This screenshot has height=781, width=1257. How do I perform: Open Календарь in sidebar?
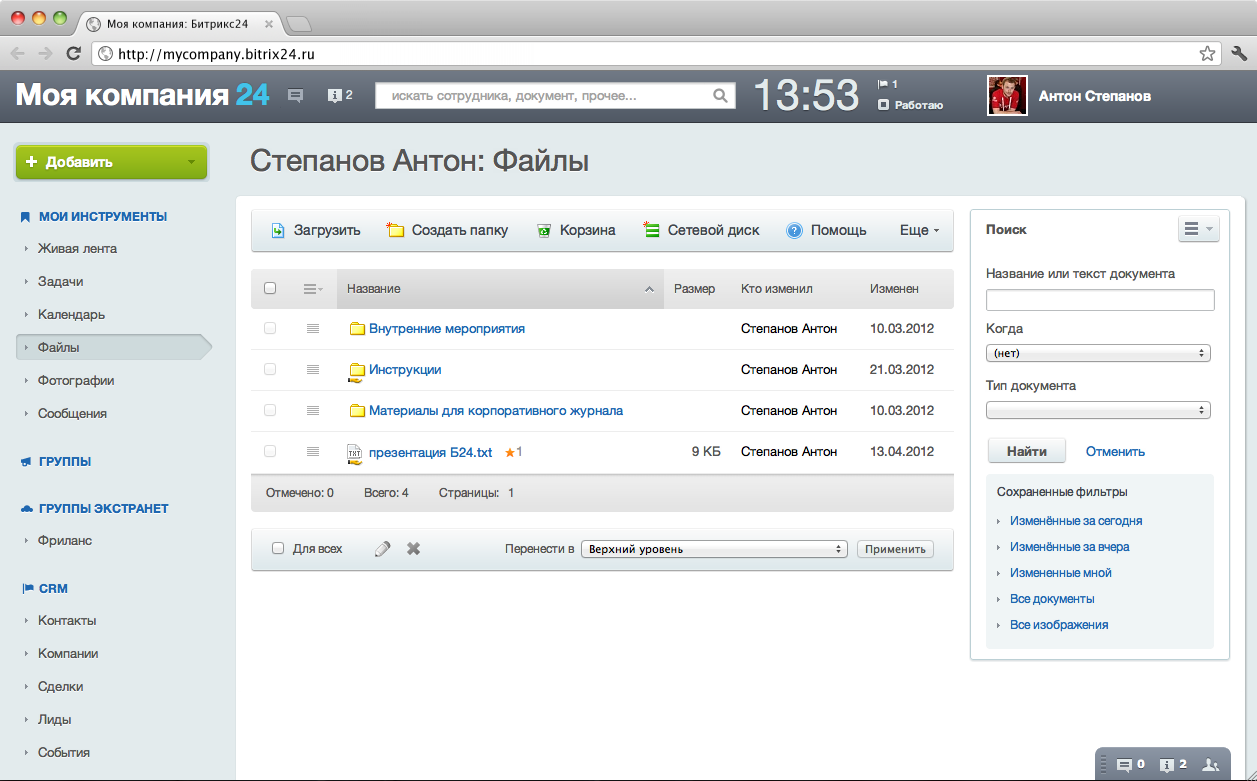pyautogui.click(x=71, y=315)
